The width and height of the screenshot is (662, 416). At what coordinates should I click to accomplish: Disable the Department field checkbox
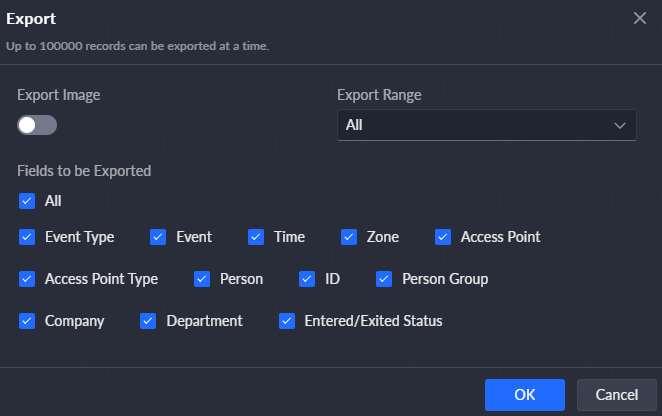click(x=148, y=321)
